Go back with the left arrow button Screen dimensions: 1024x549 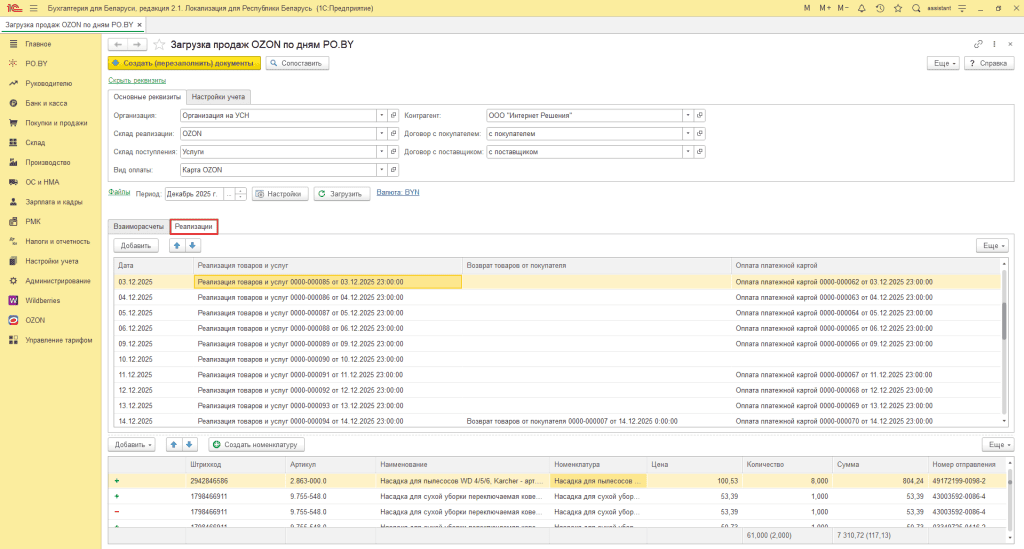118,44
